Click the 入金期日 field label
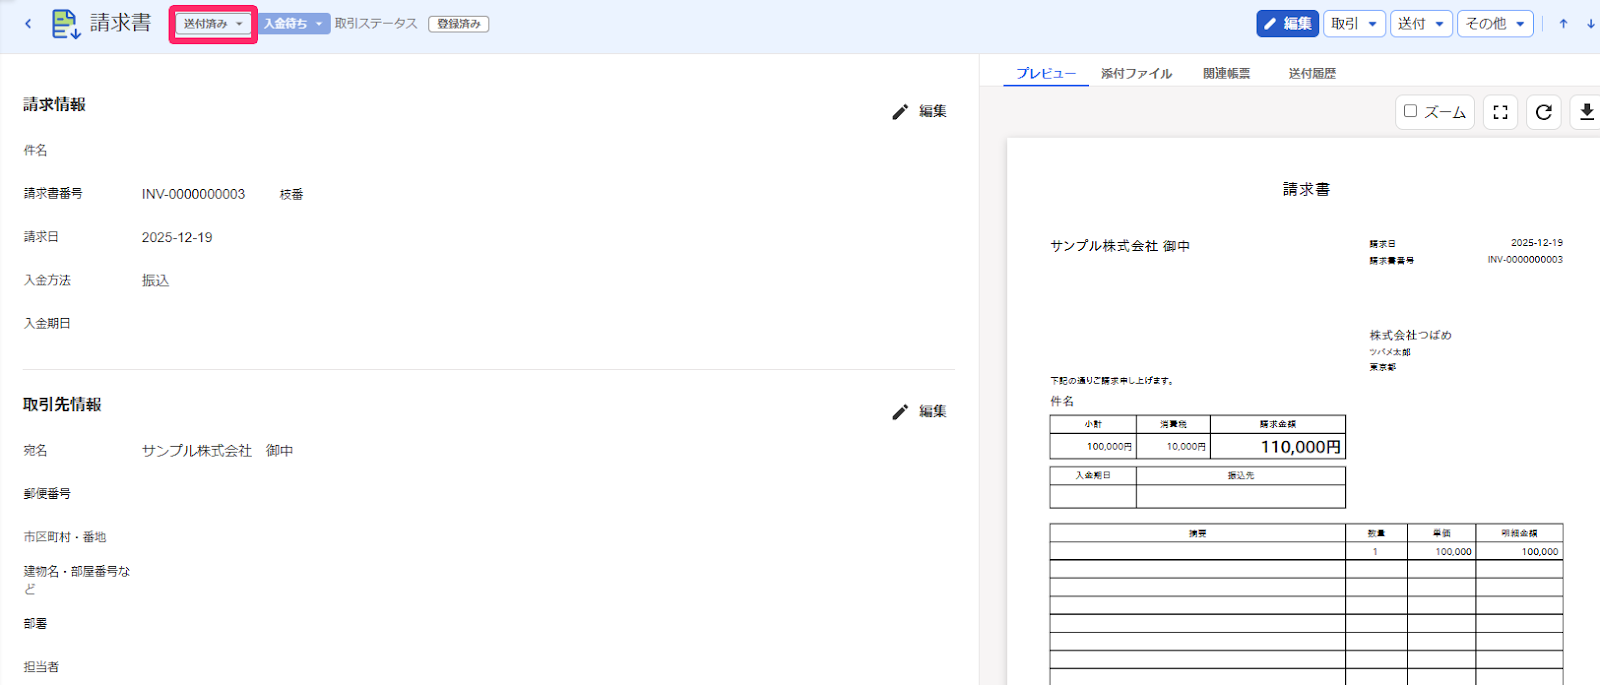Screen dimensions: 1600x685 pyautogui.click(x=47, y=324)
